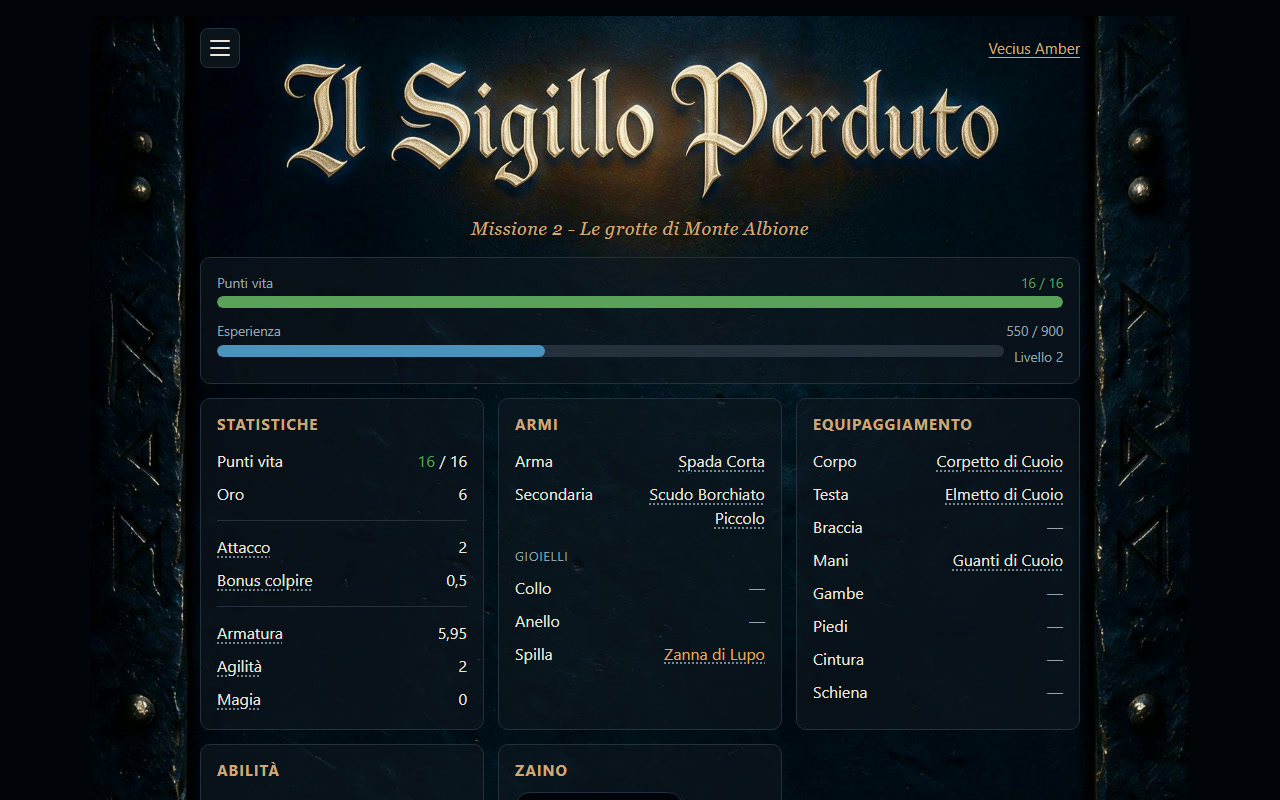Click the empty Braccia slot dash
The width and height of the screenshot is (1280, 800).
click(x=1054, y=528)
